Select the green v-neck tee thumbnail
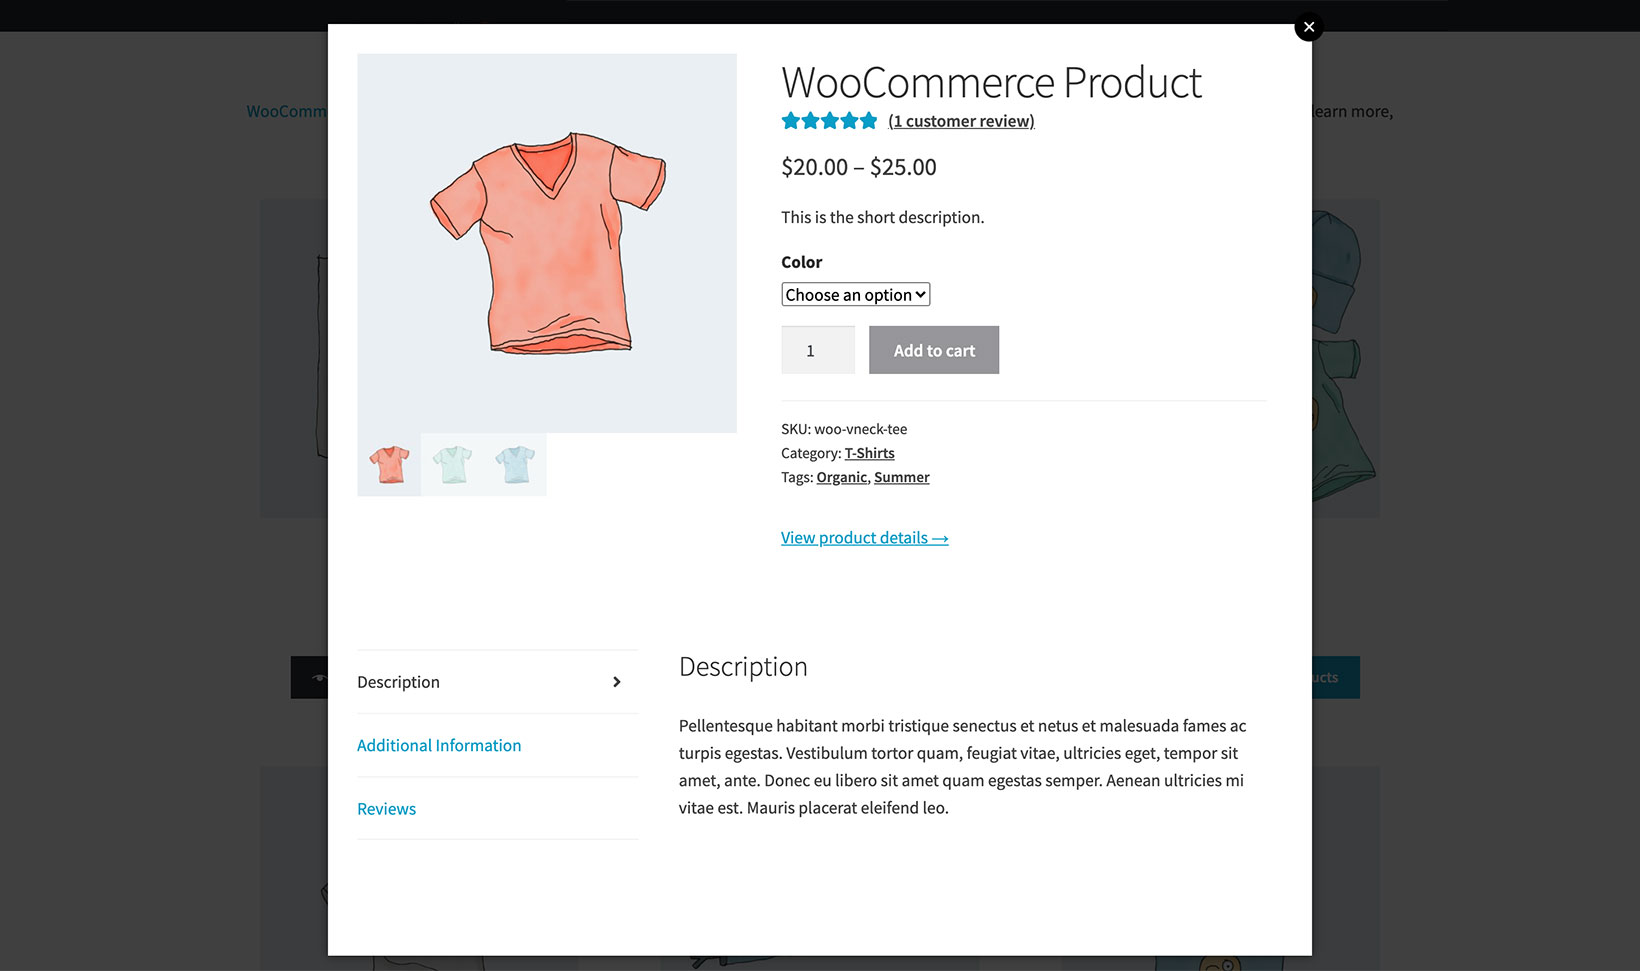 coord(451,464)
